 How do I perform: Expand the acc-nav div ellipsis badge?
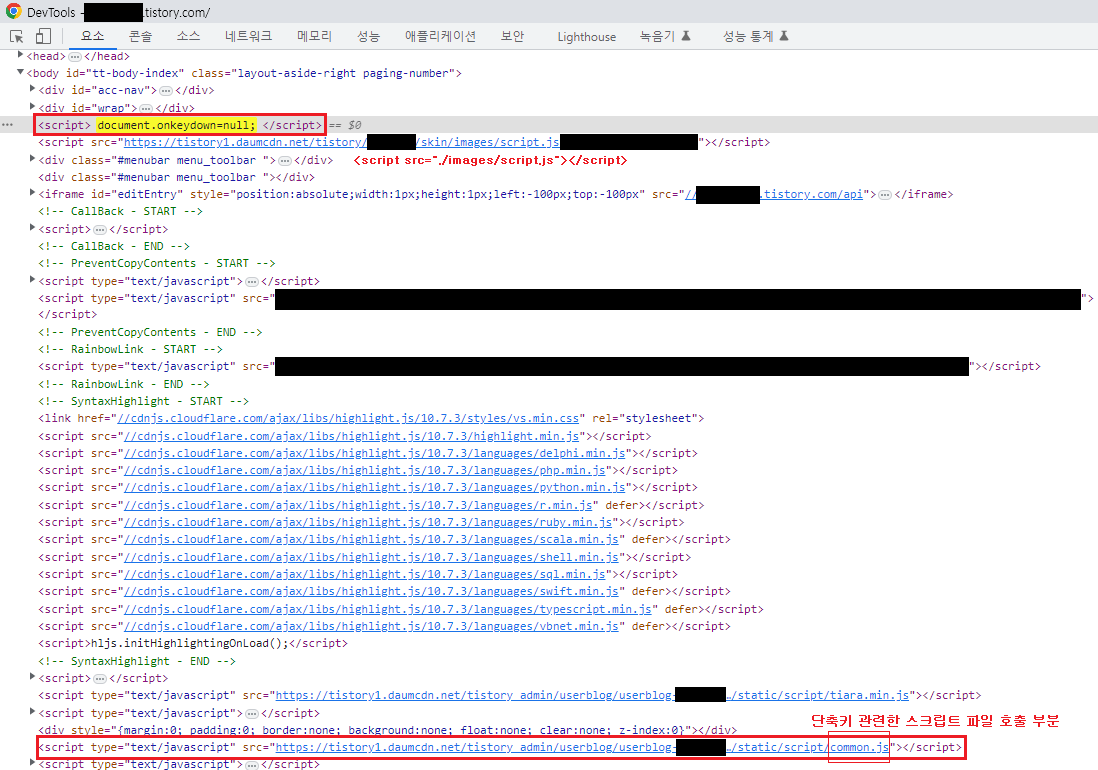pos(166,90)
